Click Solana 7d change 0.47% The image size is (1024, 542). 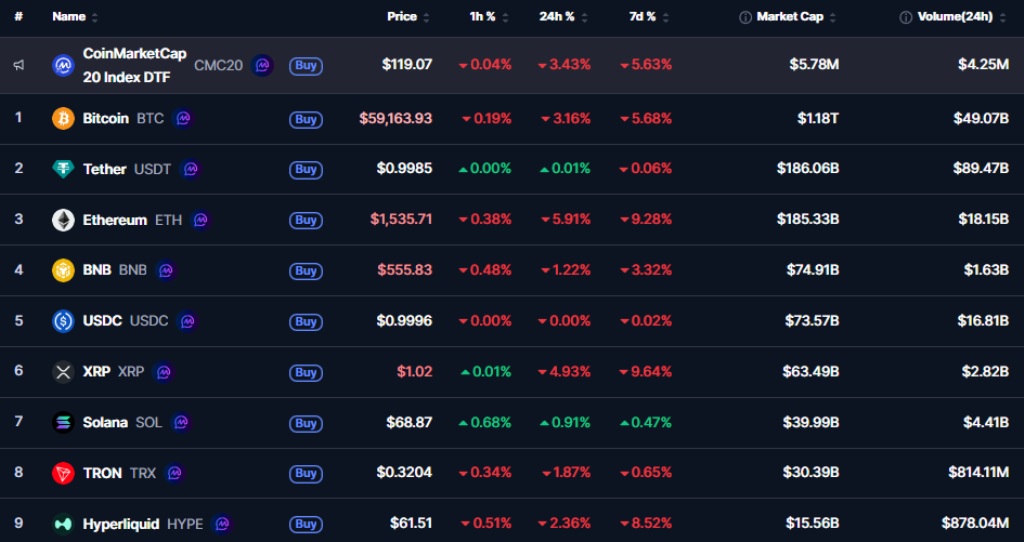pos(646,422)
